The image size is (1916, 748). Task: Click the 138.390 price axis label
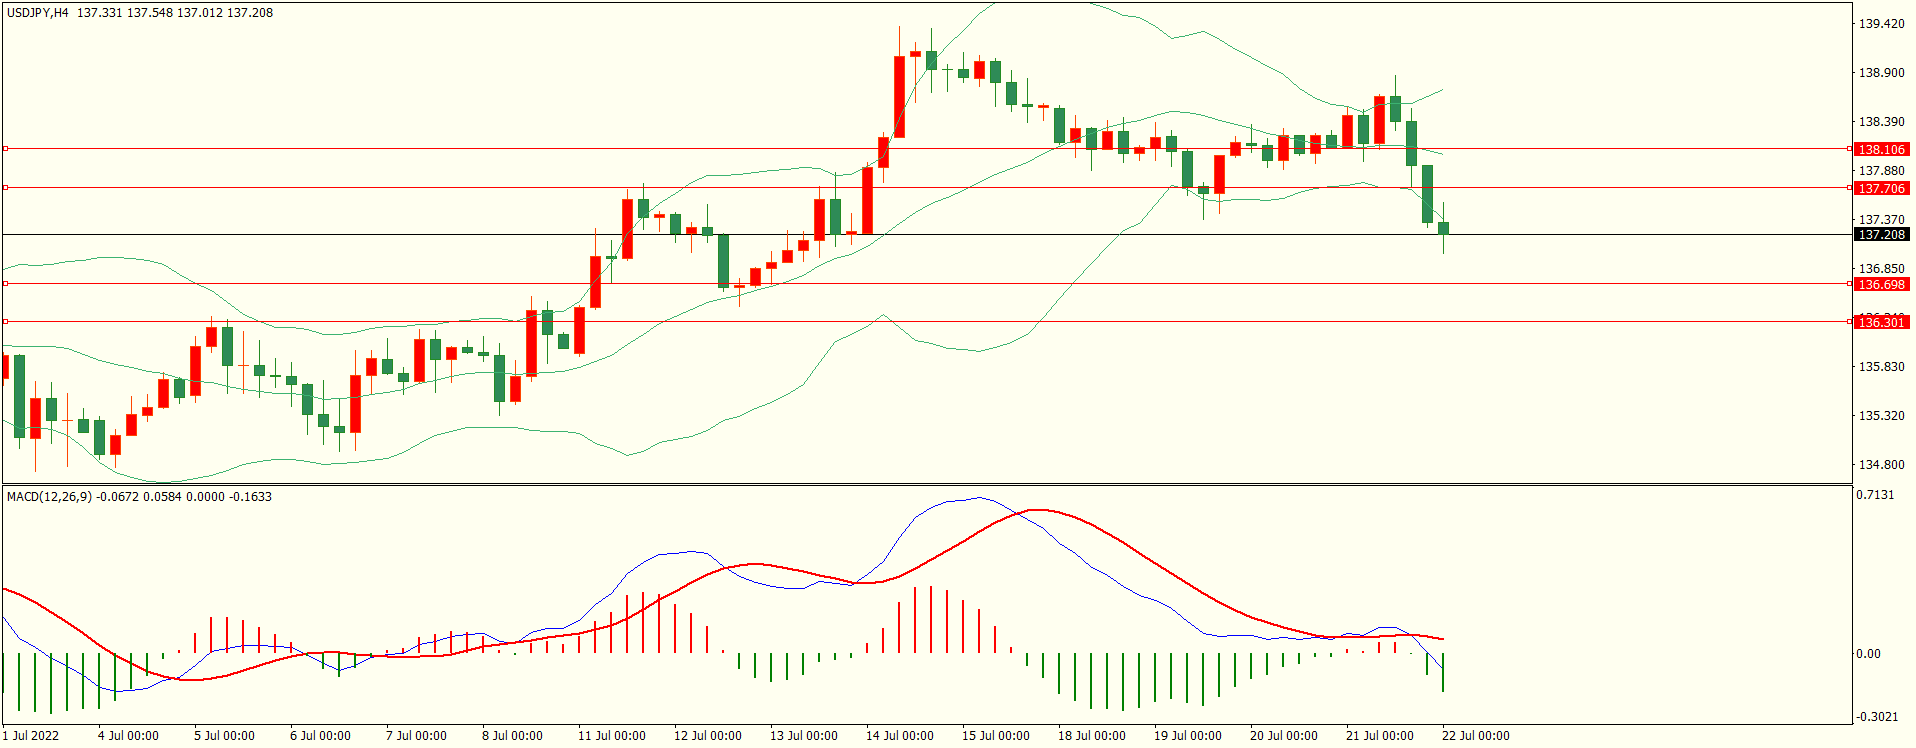coord(1881,122)
